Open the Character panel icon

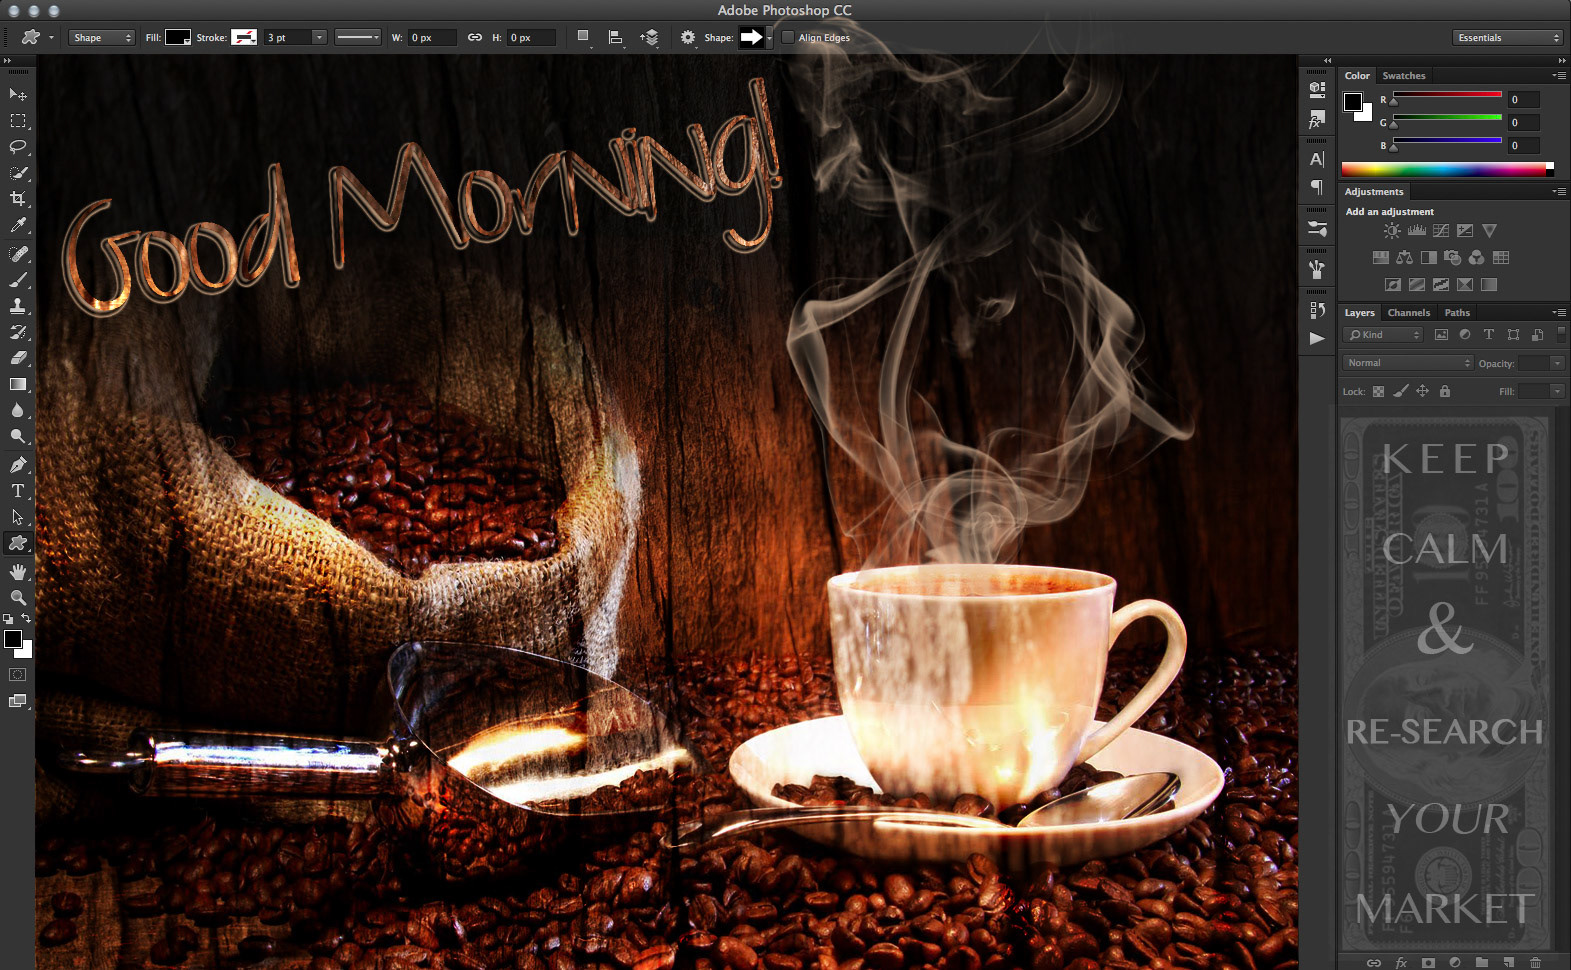[1317, 159]
